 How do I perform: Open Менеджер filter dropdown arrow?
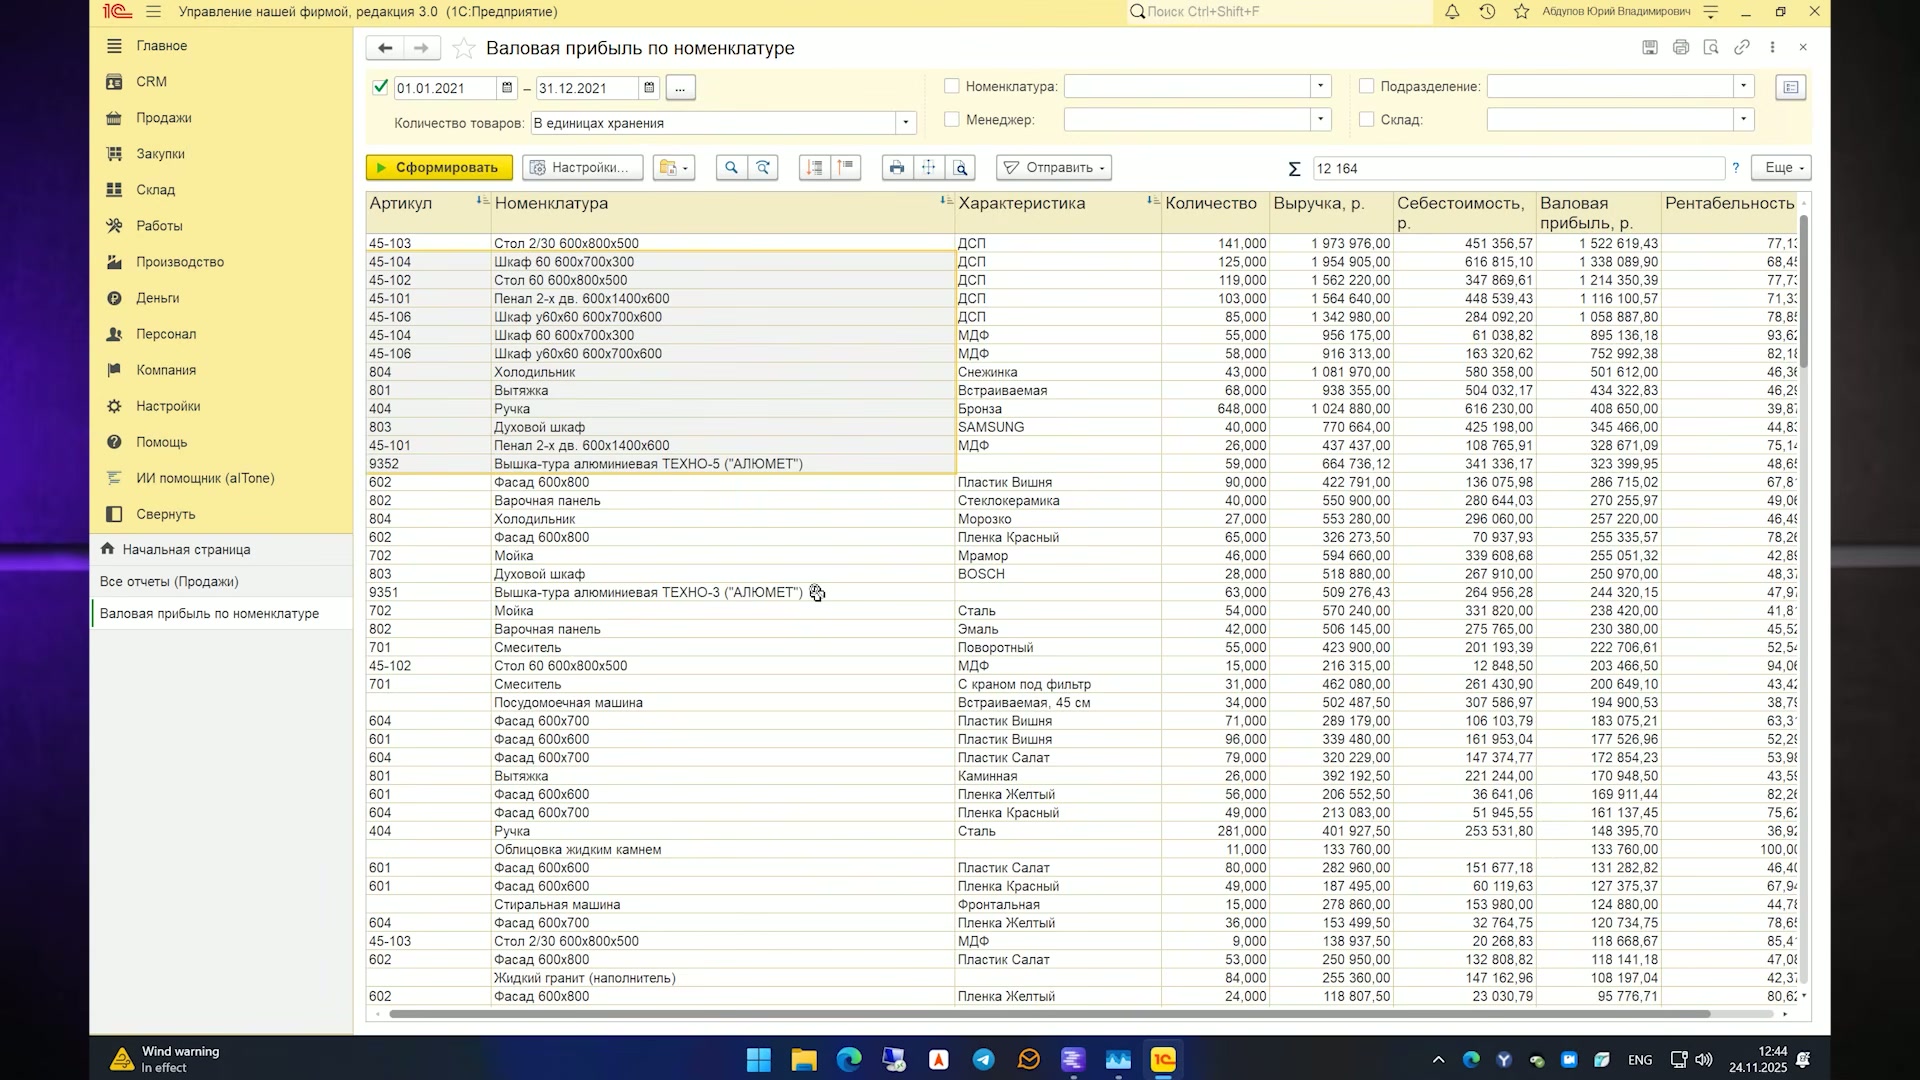(1321, 119)
